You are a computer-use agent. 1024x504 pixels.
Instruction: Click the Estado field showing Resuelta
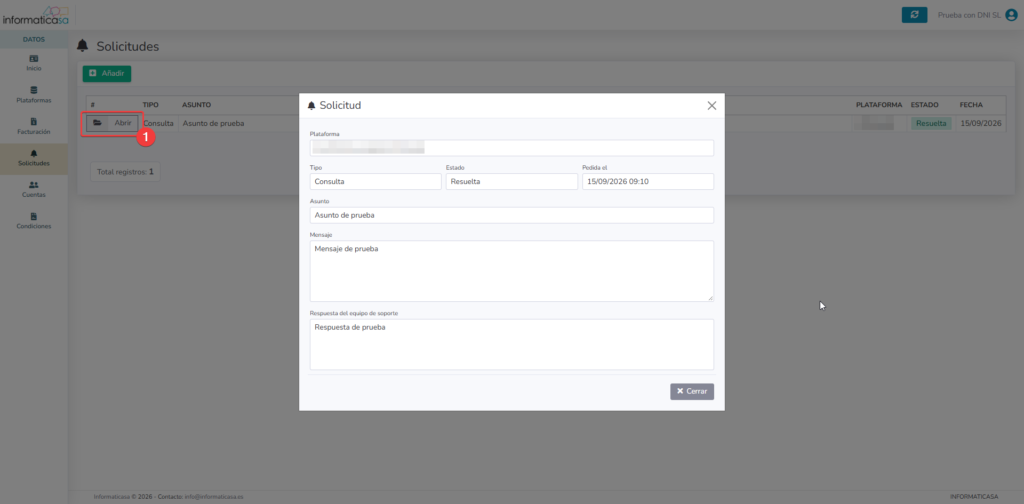point(511,181)
